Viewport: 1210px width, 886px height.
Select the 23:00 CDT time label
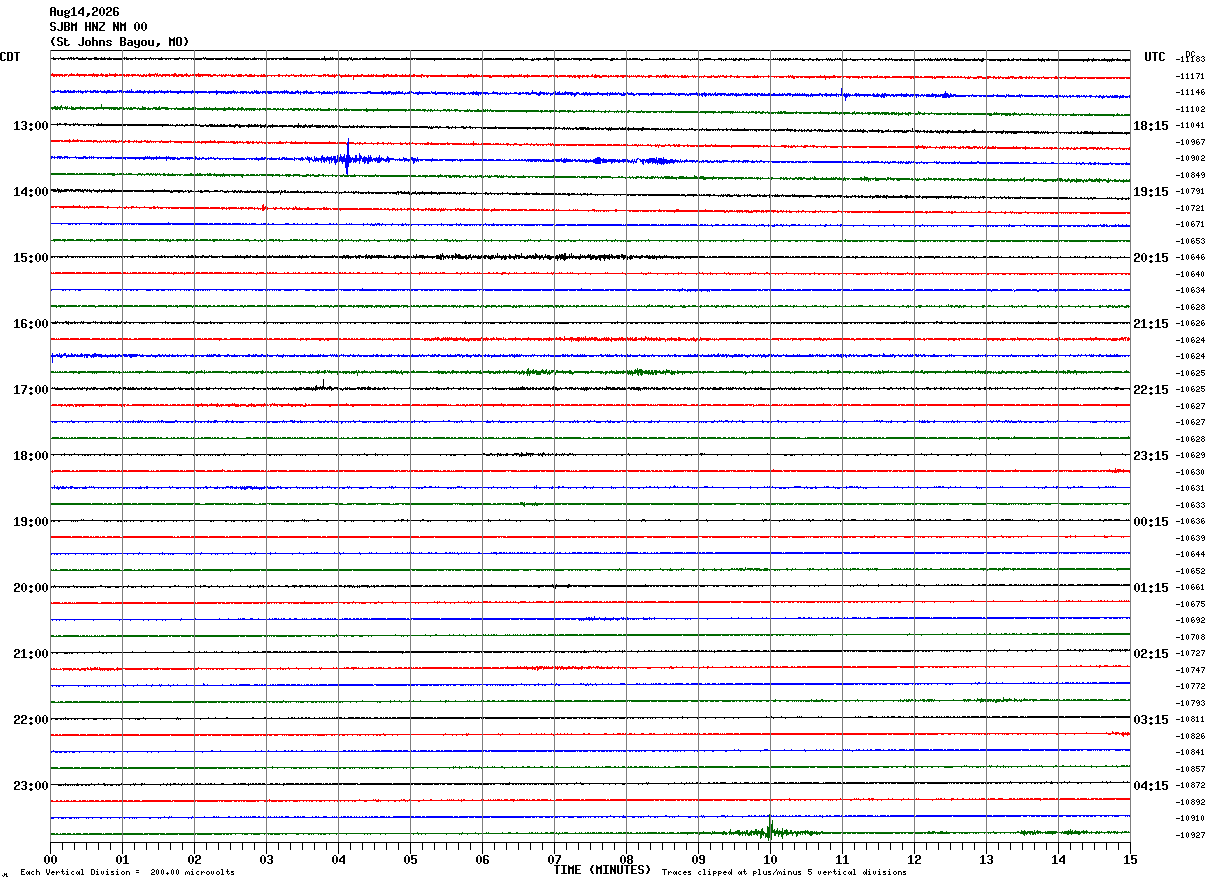point(31,785)
